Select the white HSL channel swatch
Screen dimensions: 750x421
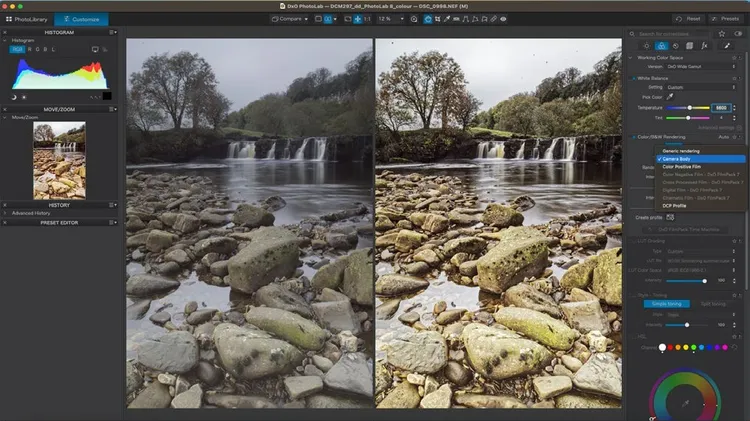662,347
